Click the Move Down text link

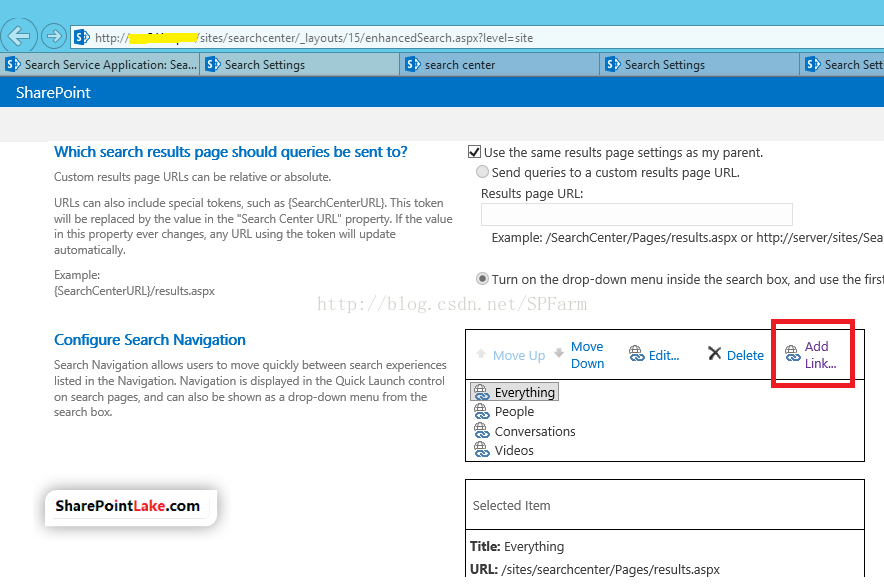pos(587,355)
